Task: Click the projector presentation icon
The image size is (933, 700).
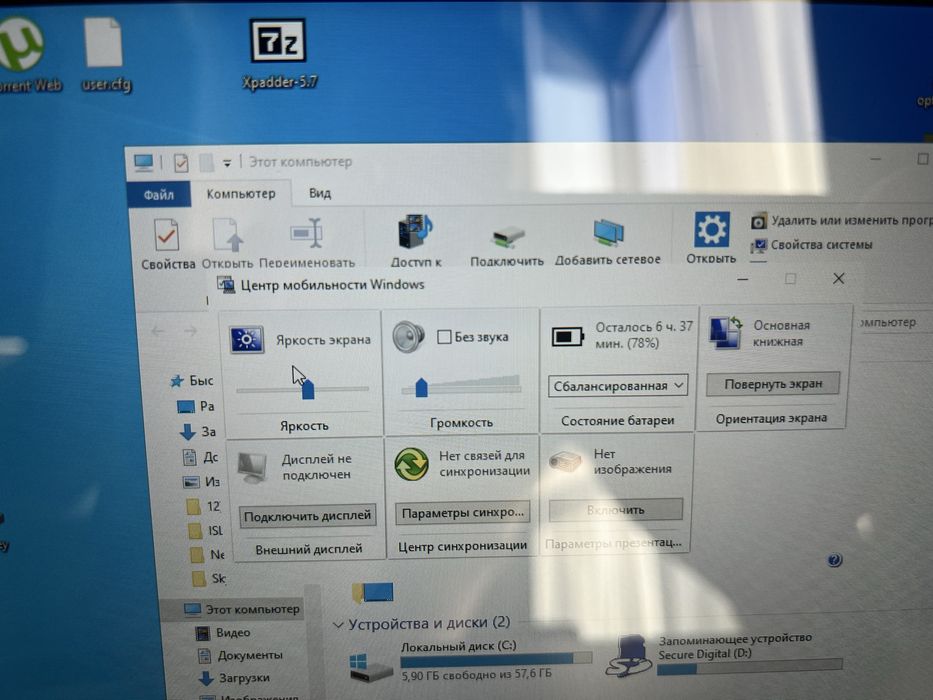Action: pos(565,461)
